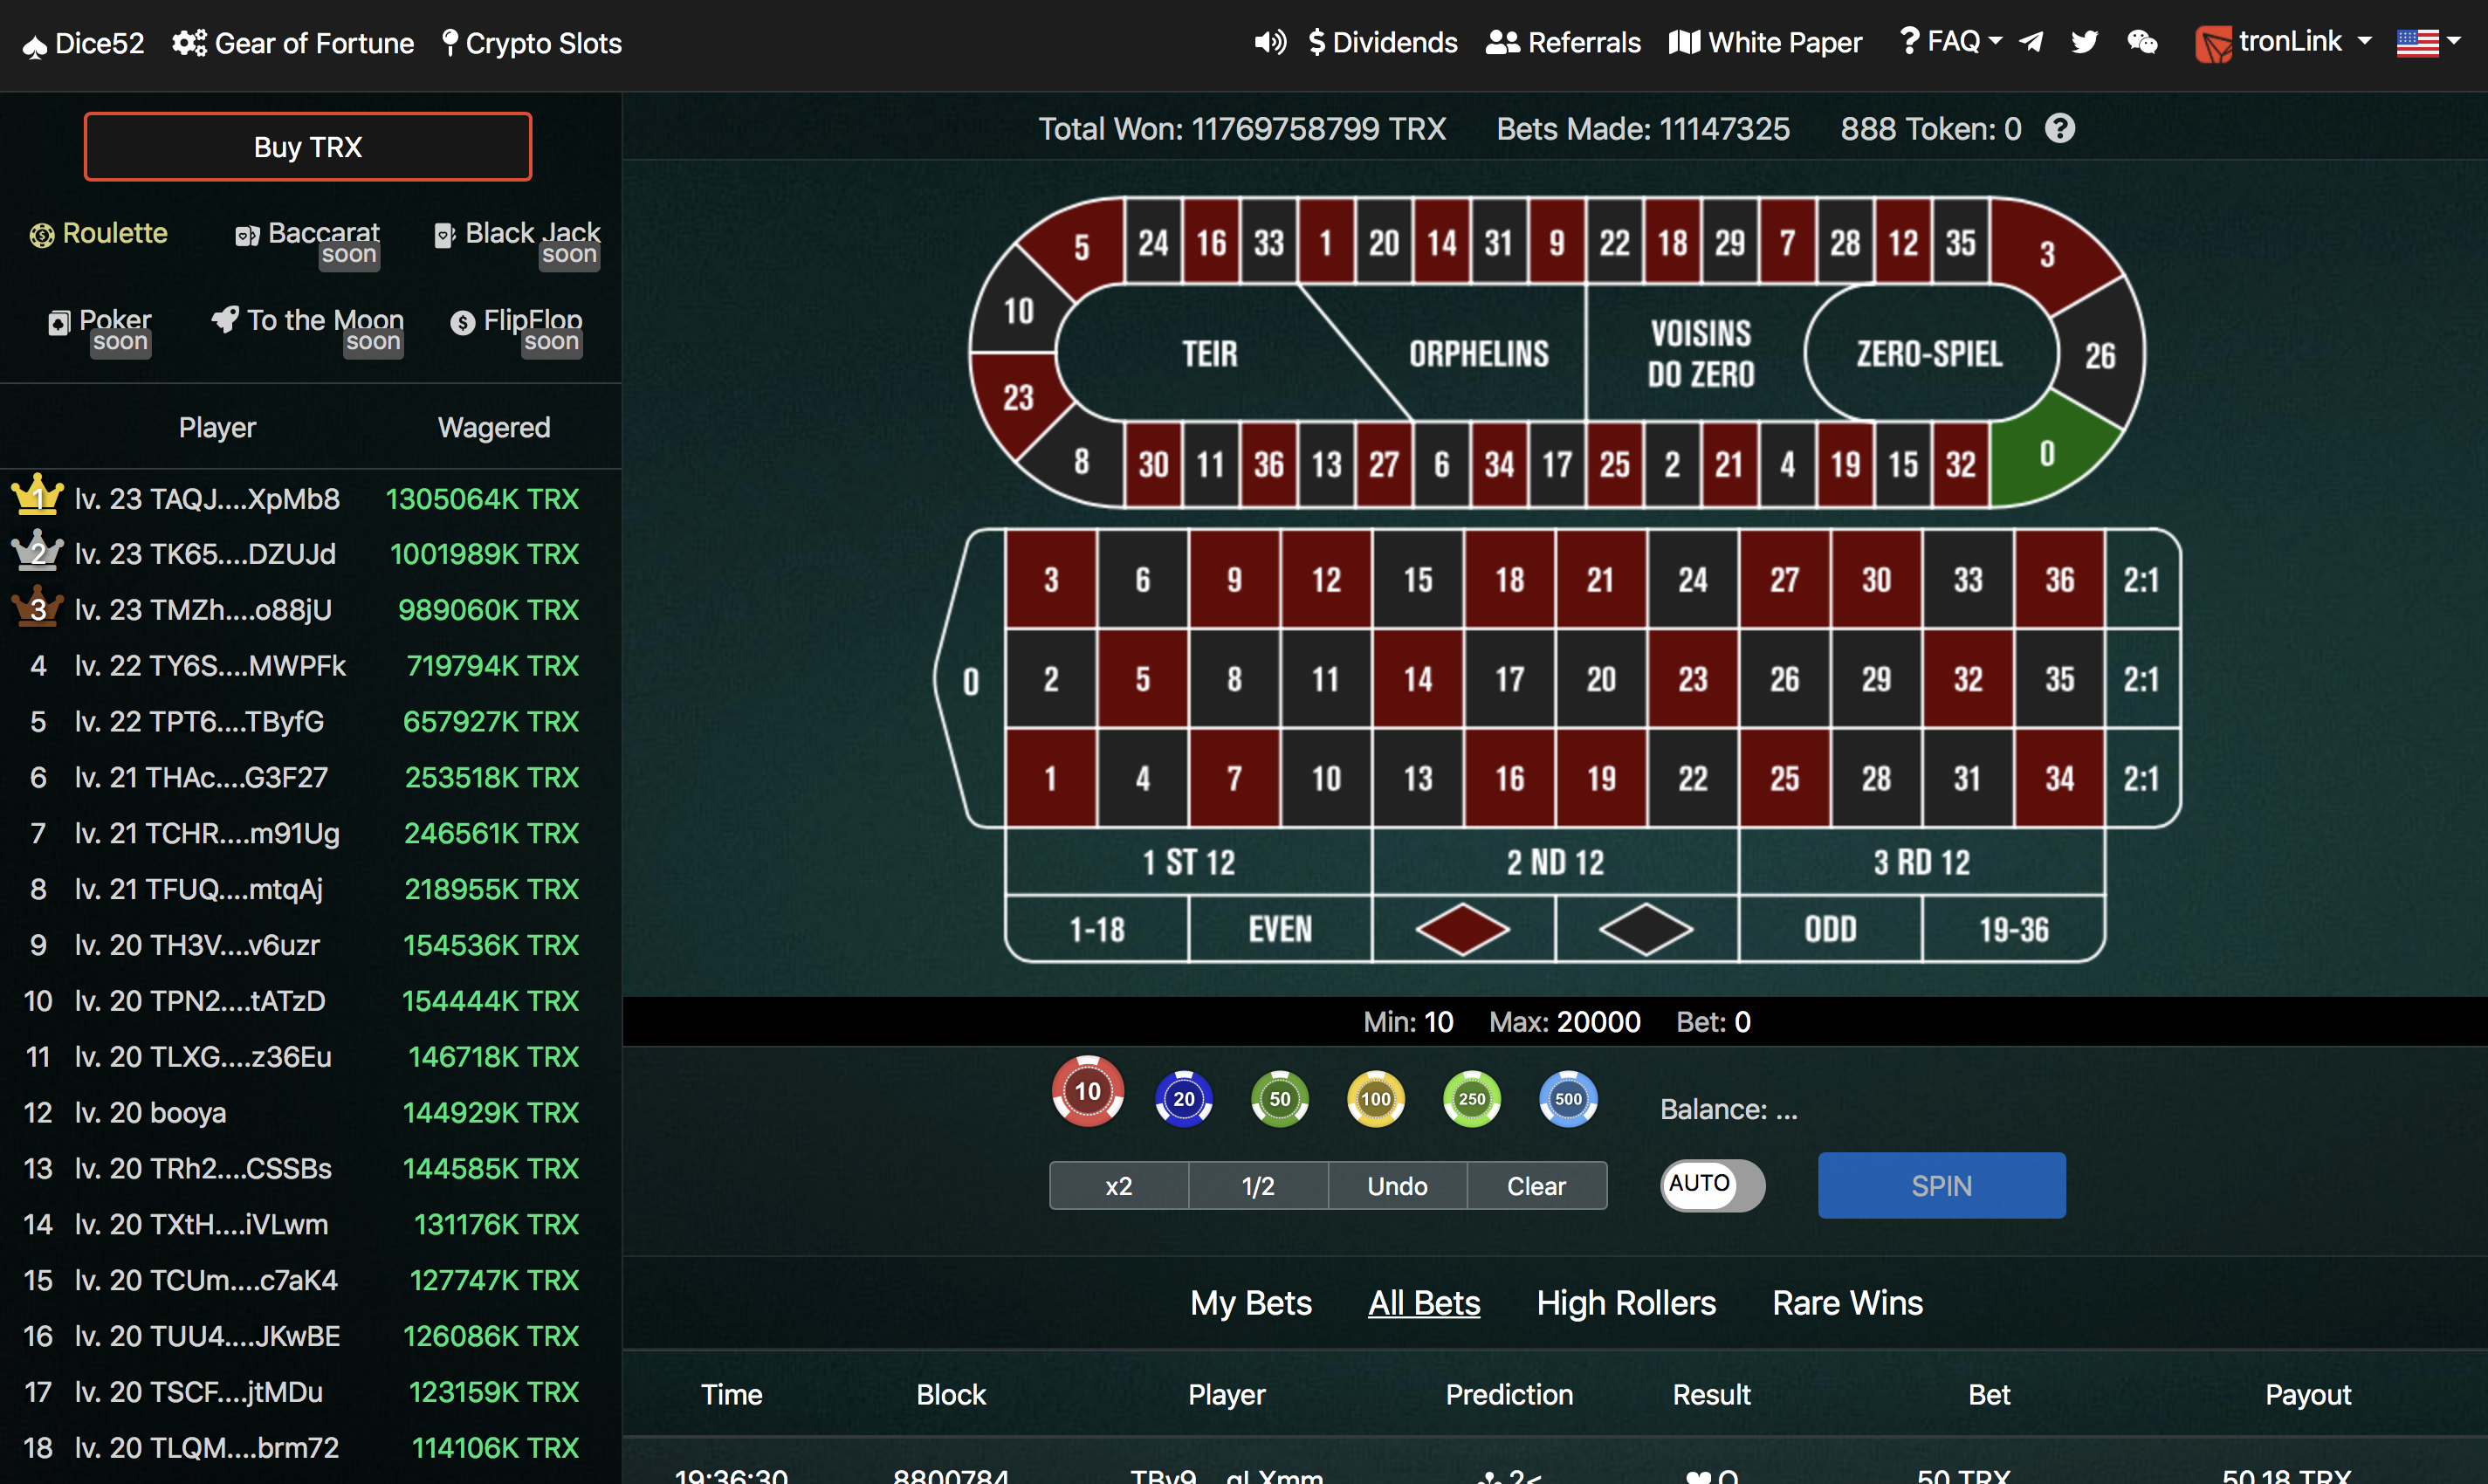Mute sound with the speaker icon
2488x1484 pixels.
pyautogui.click(x=1270, y=42)
